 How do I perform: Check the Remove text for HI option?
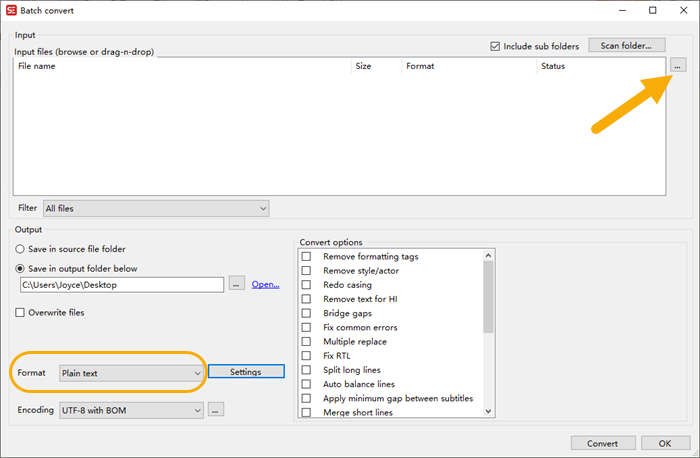pyautogui.click(x=307, y=299)
